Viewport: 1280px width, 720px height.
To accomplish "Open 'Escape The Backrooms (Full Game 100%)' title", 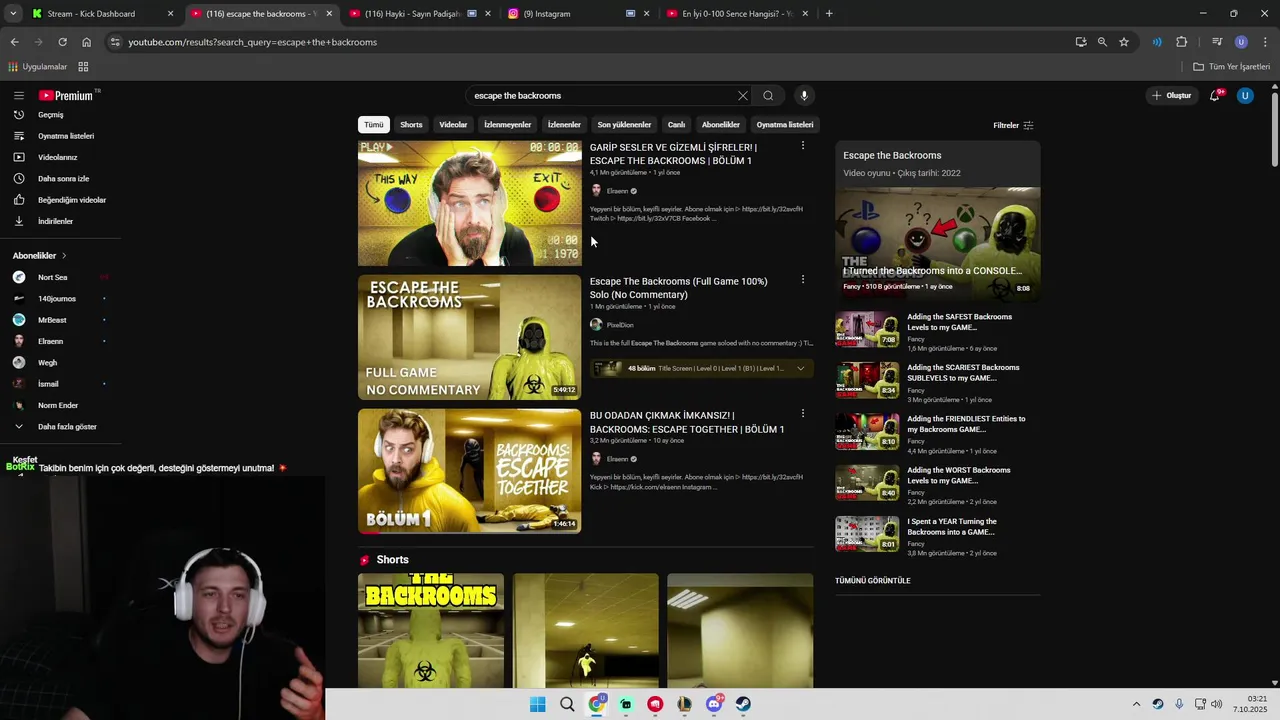I will click(679, 288).
